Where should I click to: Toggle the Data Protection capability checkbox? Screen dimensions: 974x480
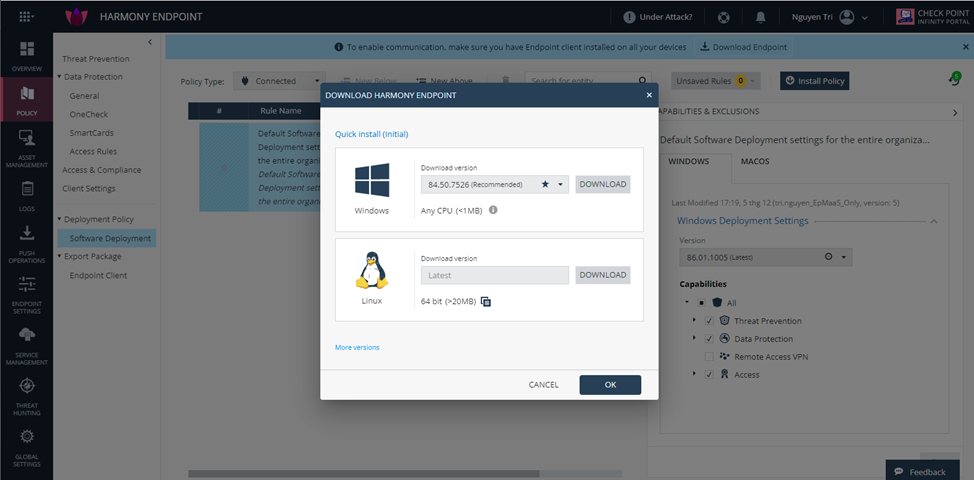pos(709,339)
